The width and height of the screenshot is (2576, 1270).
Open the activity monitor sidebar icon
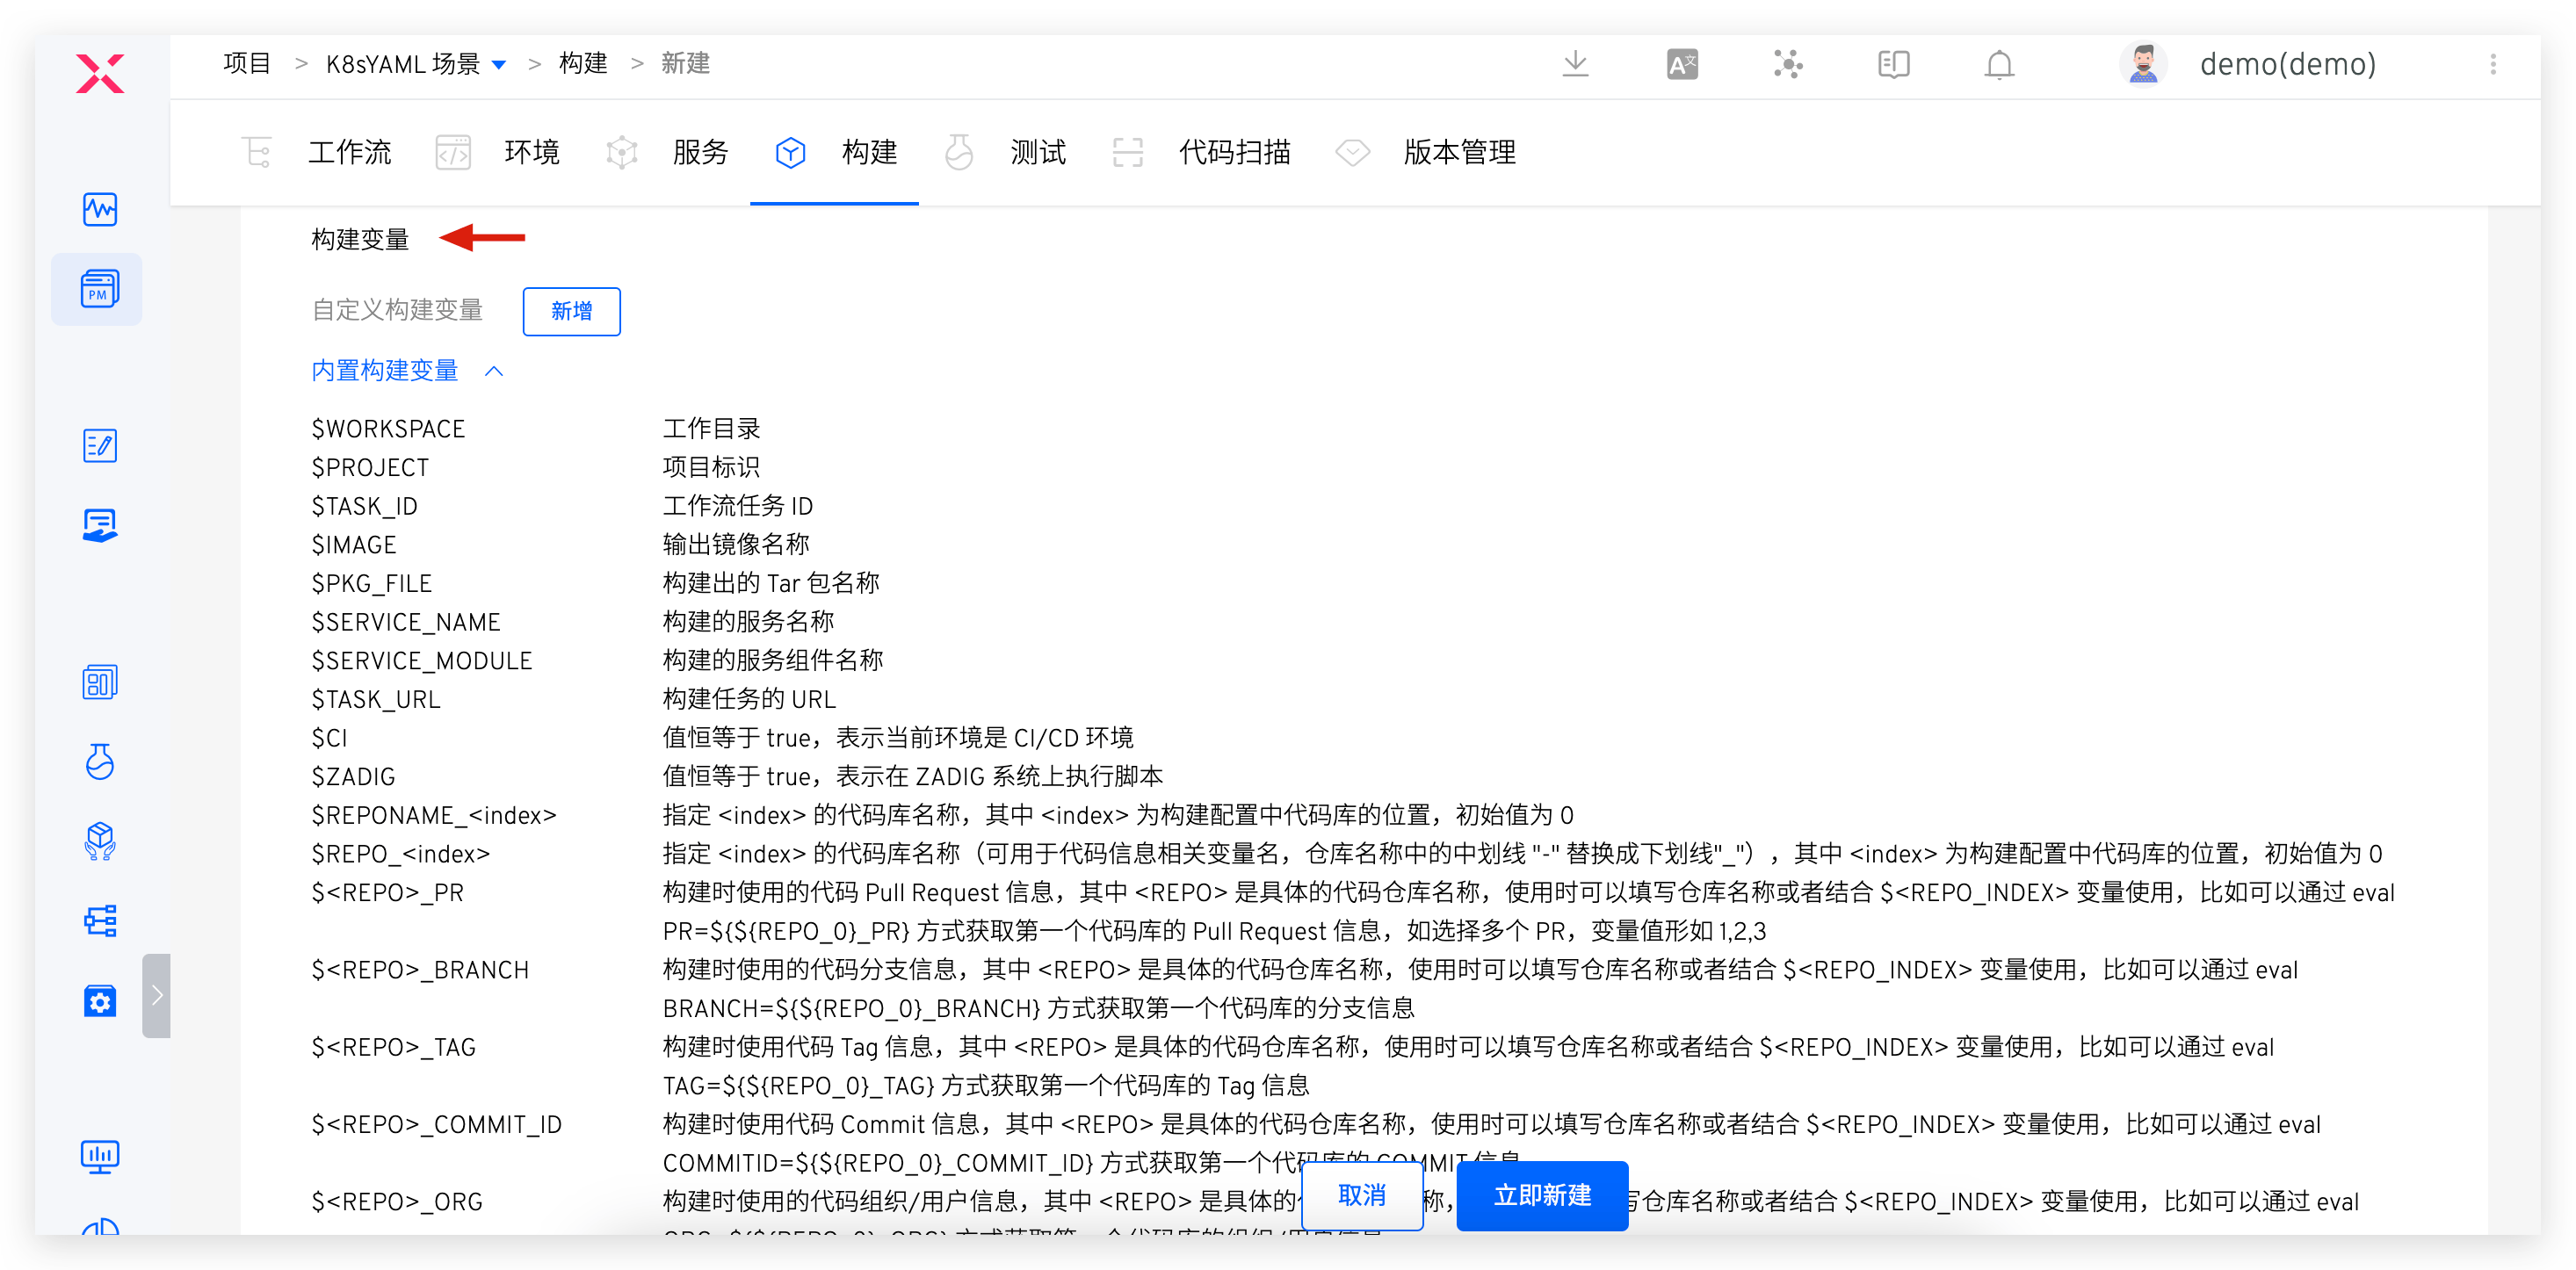pyautogui.click(x=100, y=210)
